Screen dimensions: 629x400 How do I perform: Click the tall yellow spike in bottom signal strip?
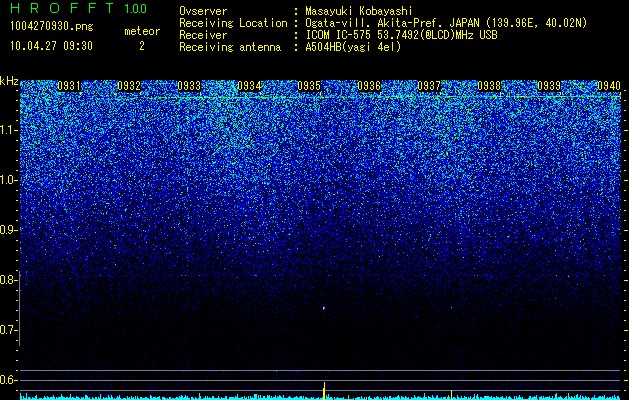tap(324, 391)
